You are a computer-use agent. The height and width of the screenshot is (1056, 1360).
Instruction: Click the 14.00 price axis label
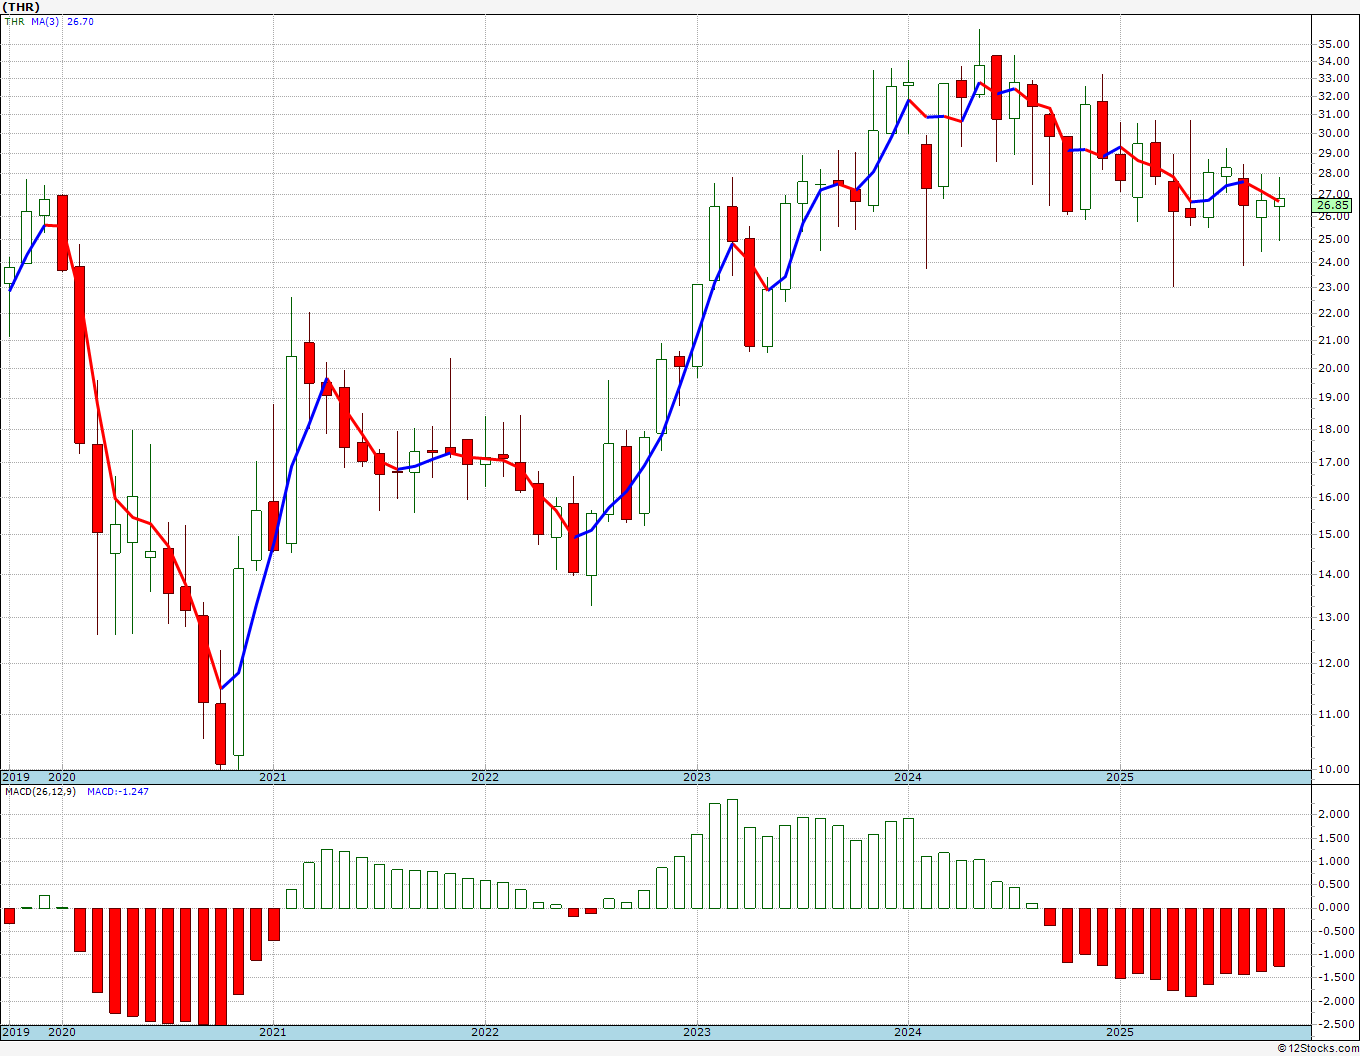[x=1333, y=574]
